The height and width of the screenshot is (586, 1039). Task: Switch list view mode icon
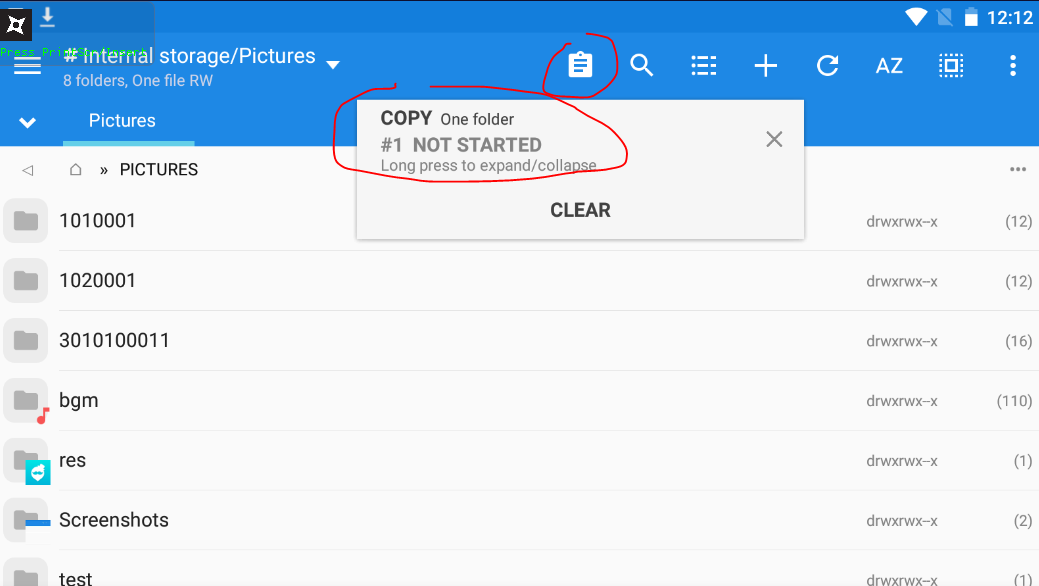[704, 66]
